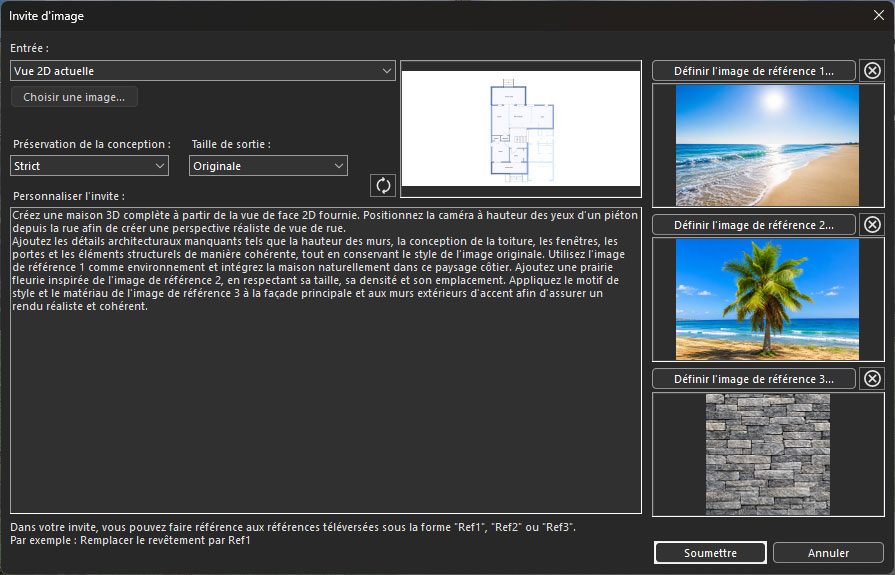Click the 'Entrée :' label

pos(29,48)
